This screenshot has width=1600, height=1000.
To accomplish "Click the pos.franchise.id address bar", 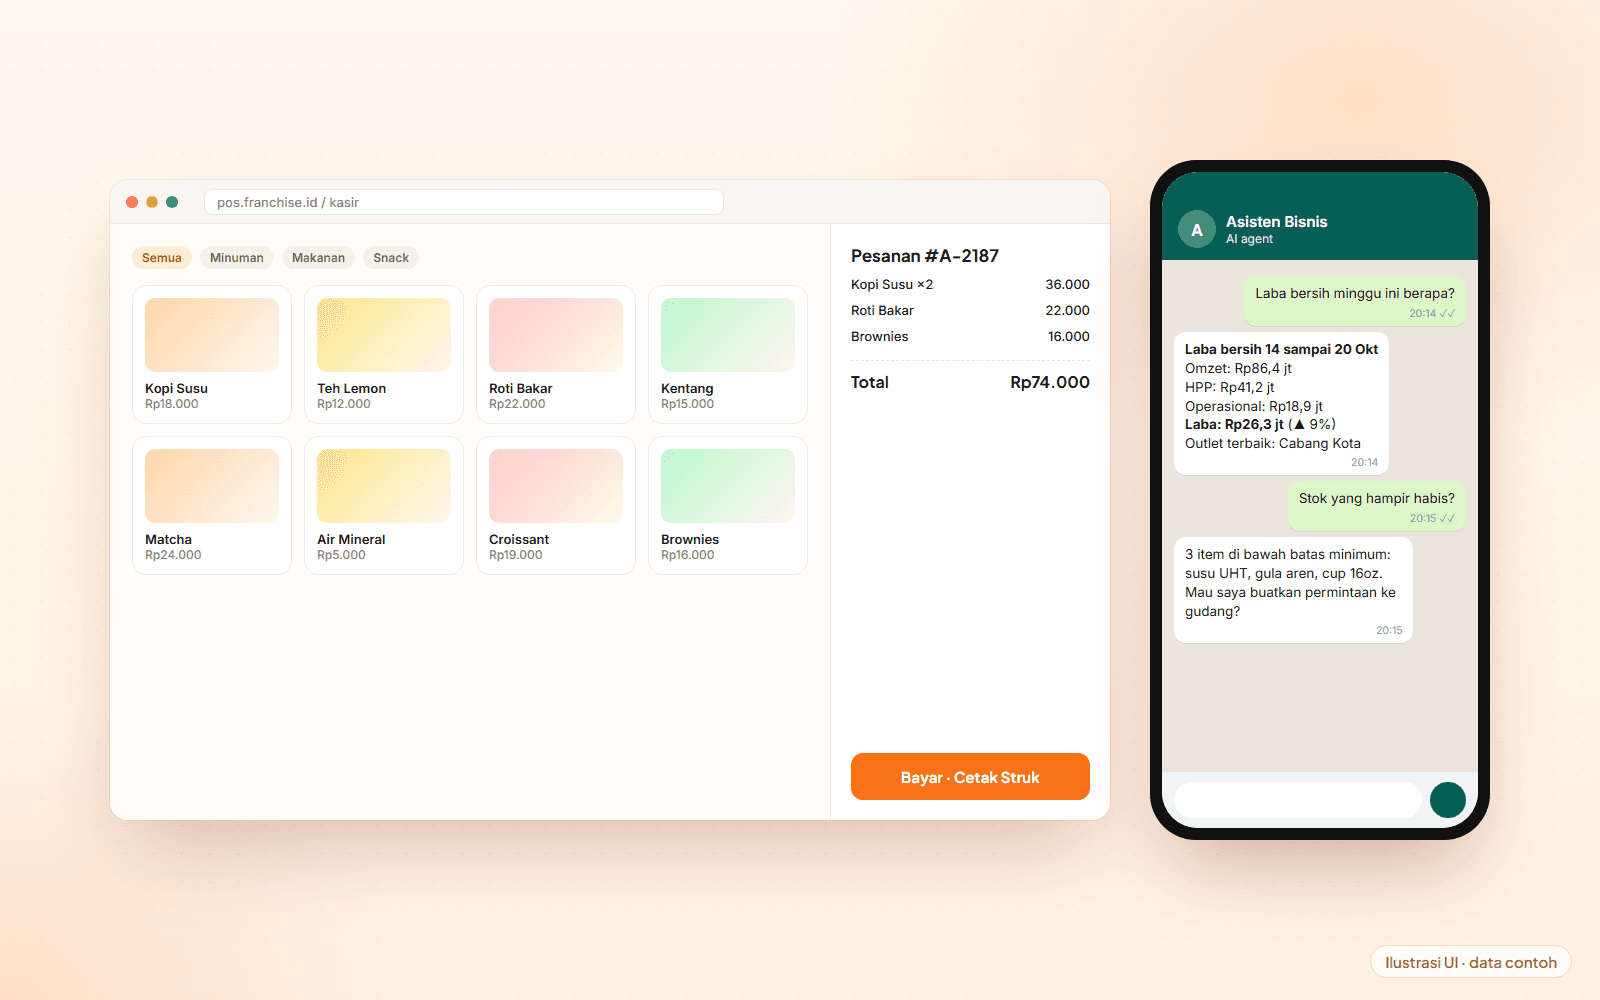I will point(464,202).
